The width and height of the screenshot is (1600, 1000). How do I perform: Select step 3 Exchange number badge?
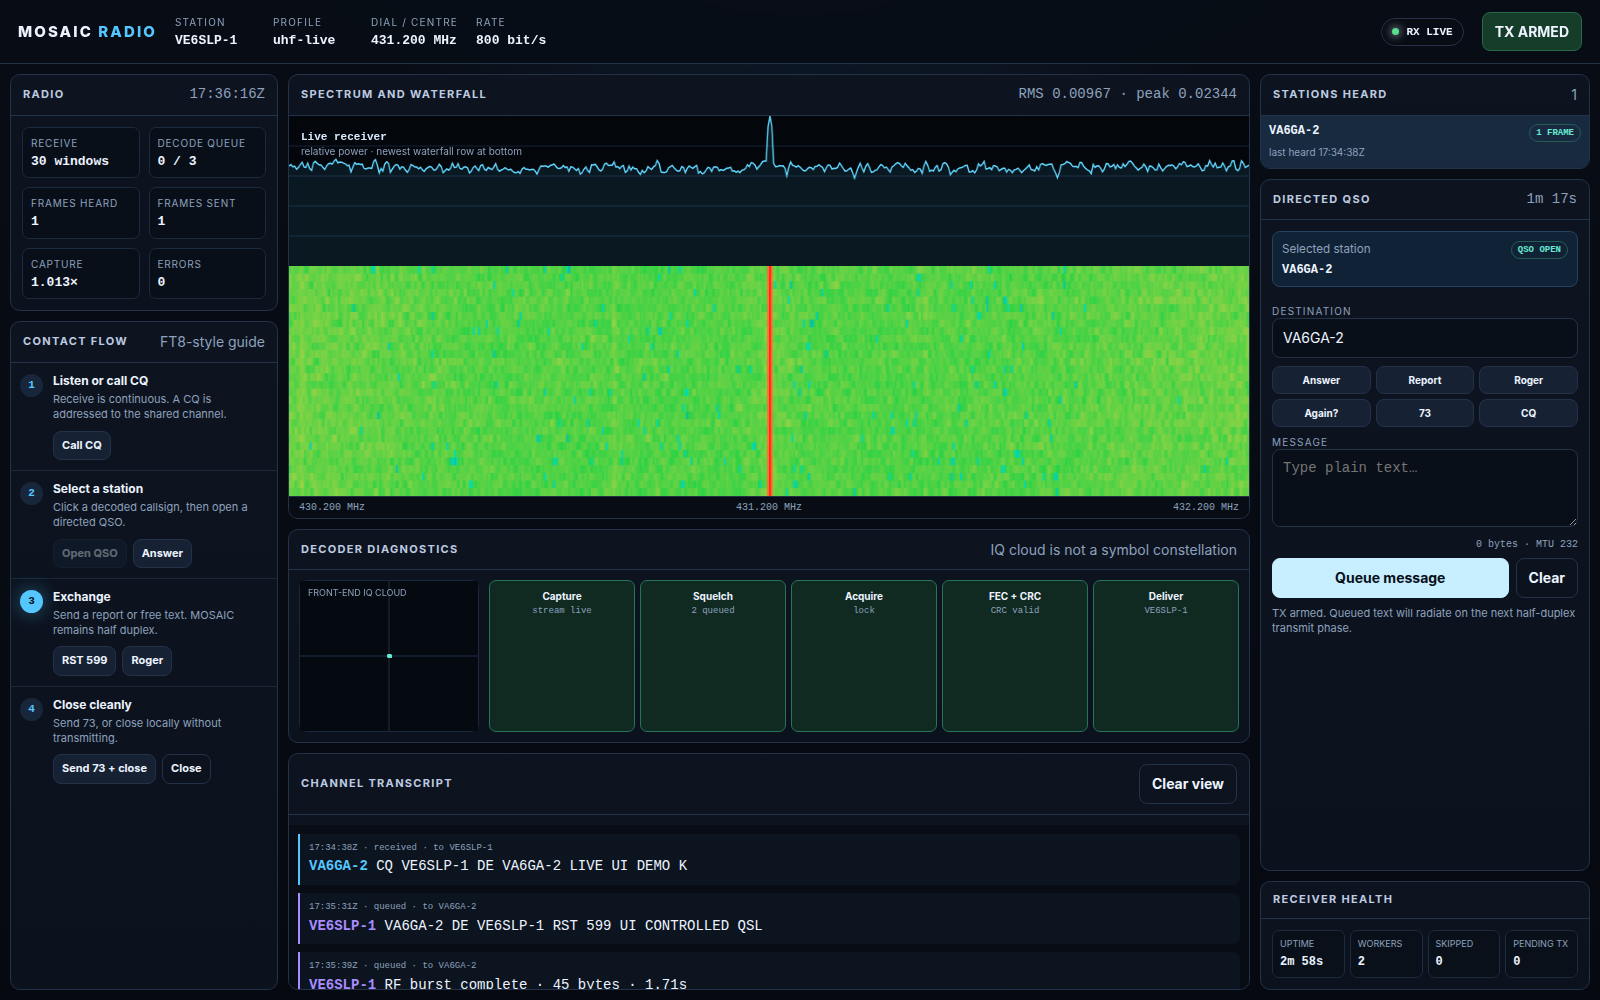[x=31, y=600]
